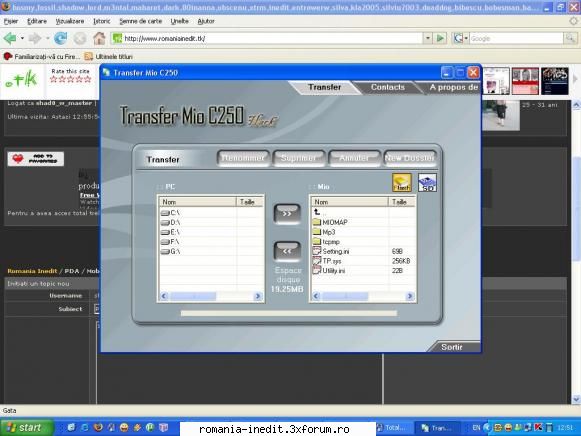Open Familiarizati-va cu Firefox bookmark
This screenshot has width=581, height=436.
(42, 56)
